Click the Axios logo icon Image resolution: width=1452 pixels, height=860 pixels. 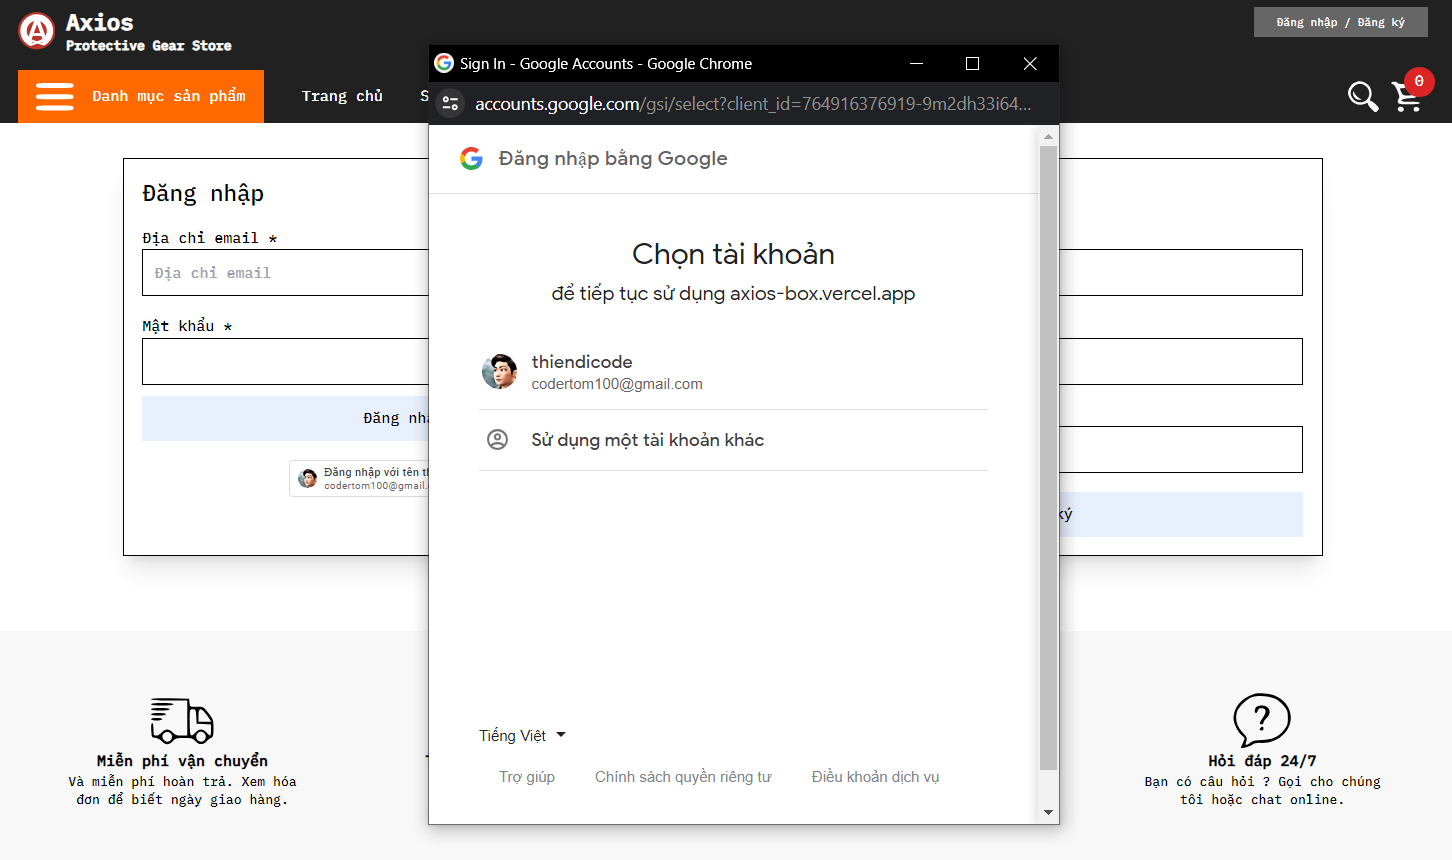37,31
